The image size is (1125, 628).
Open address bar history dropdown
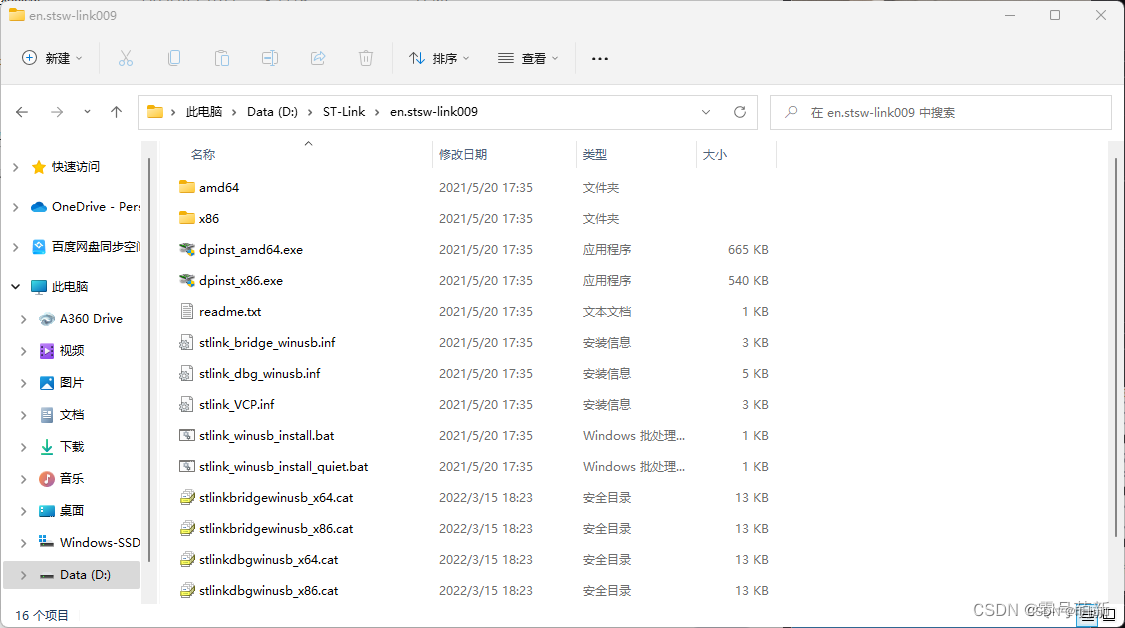pyautogui.click(x=706, y=112)
